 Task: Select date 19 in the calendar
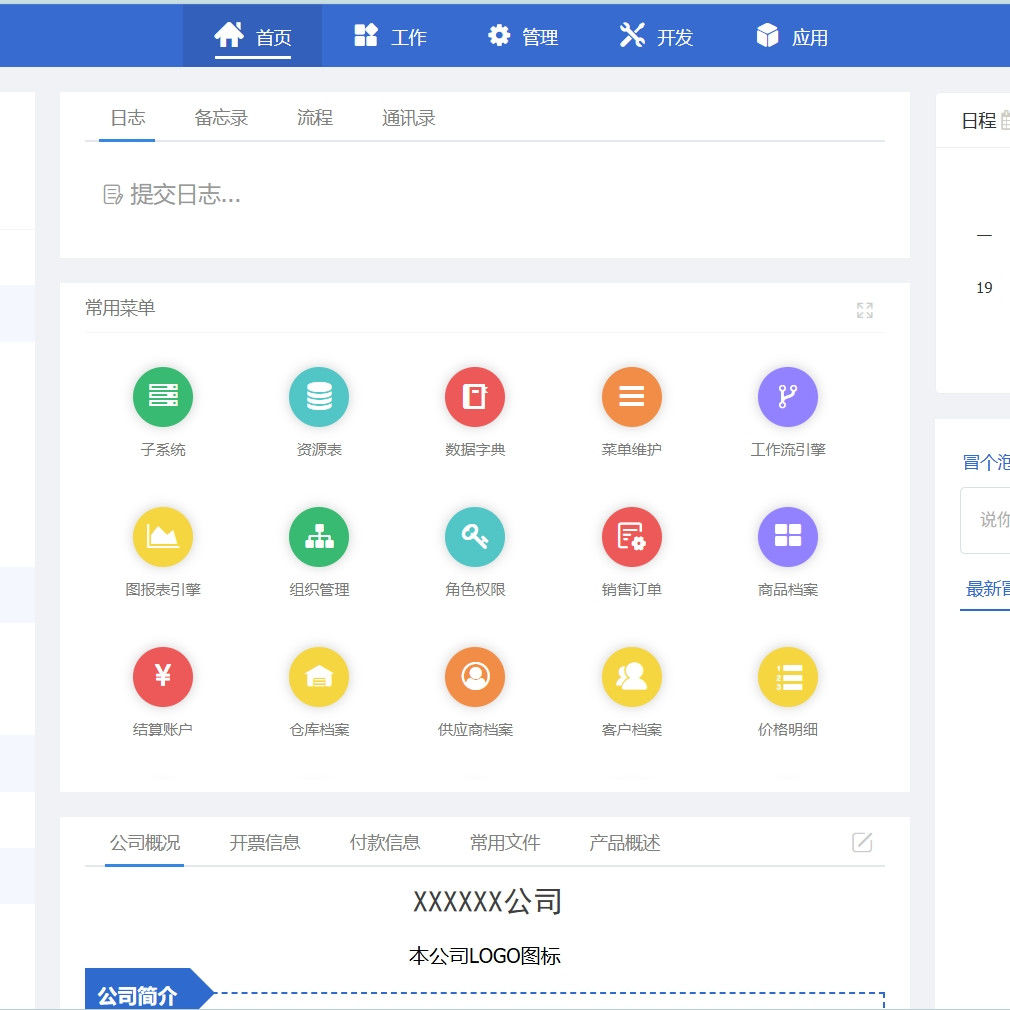(x=984, y=288)
